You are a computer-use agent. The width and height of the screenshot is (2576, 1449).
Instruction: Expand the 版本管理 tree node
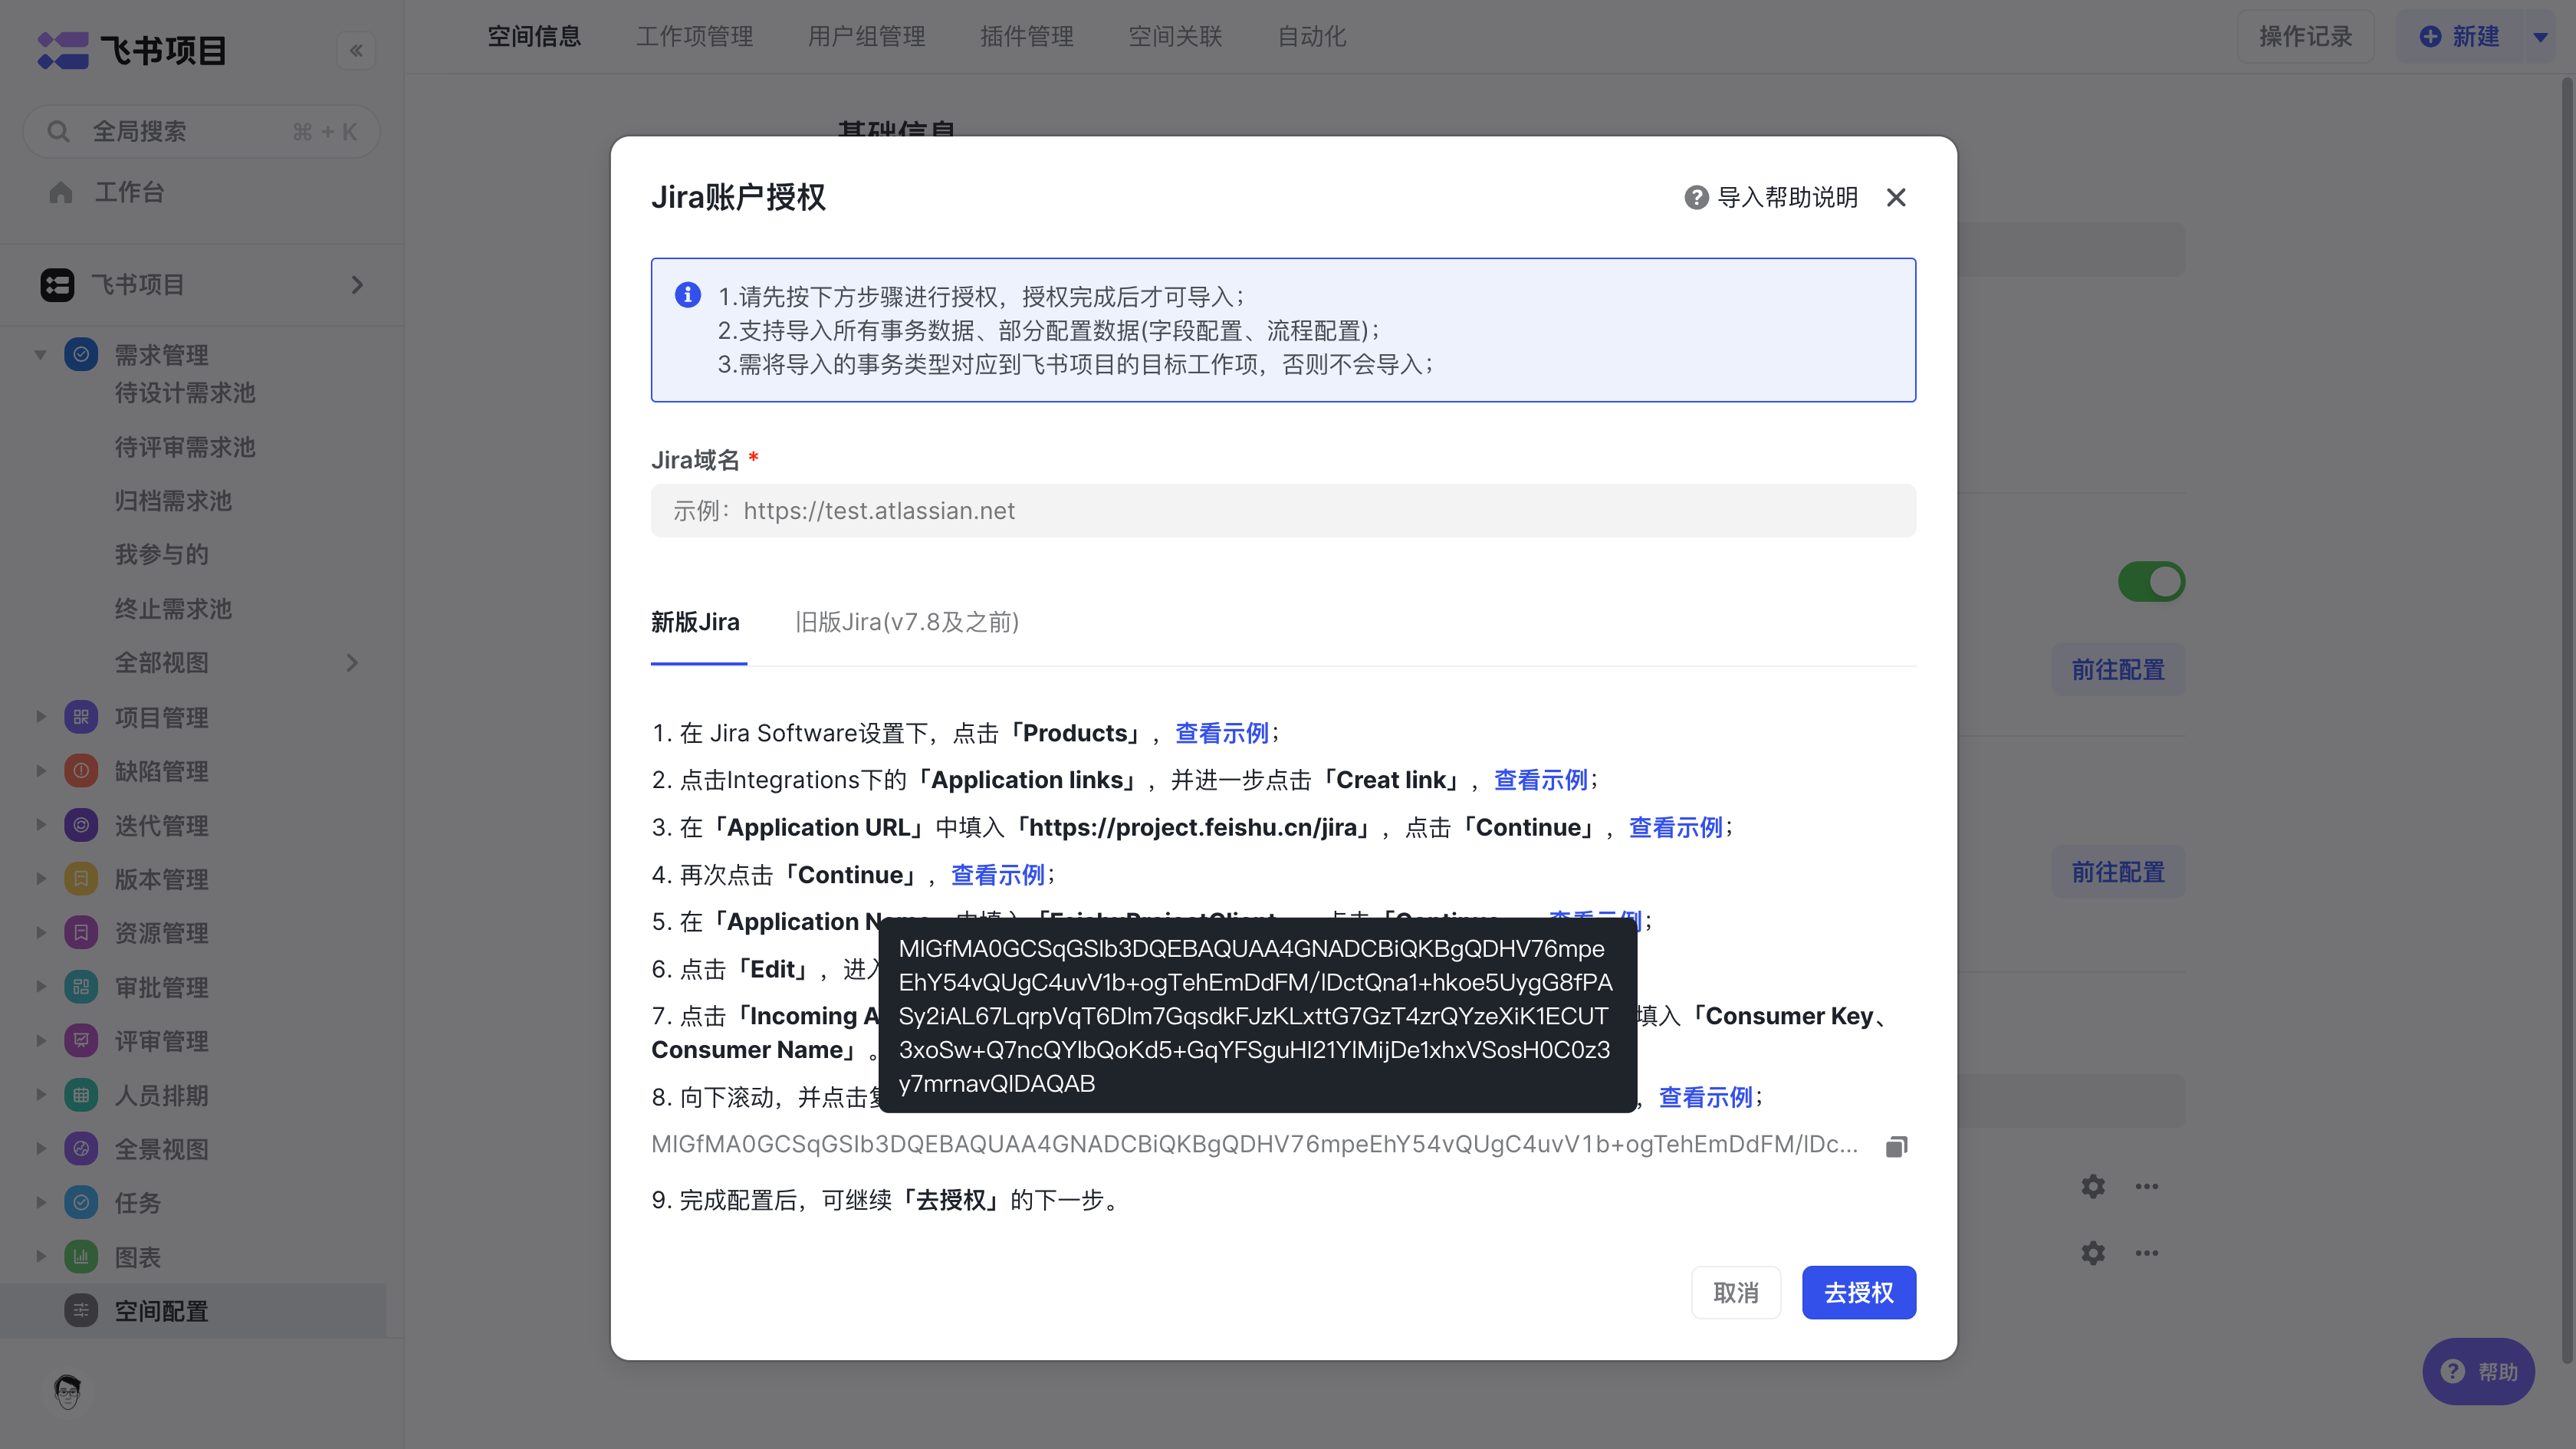tap(40, 879)
